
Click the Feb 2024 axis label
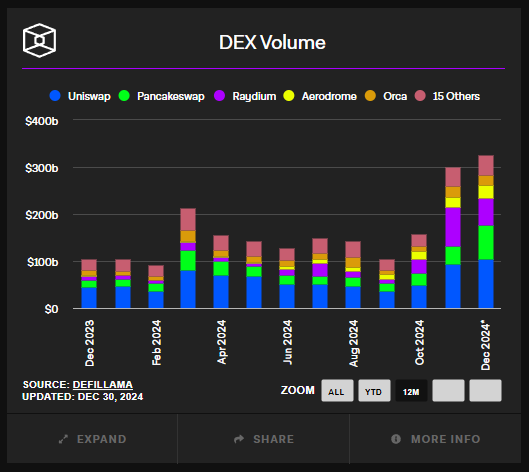point(156,342)
